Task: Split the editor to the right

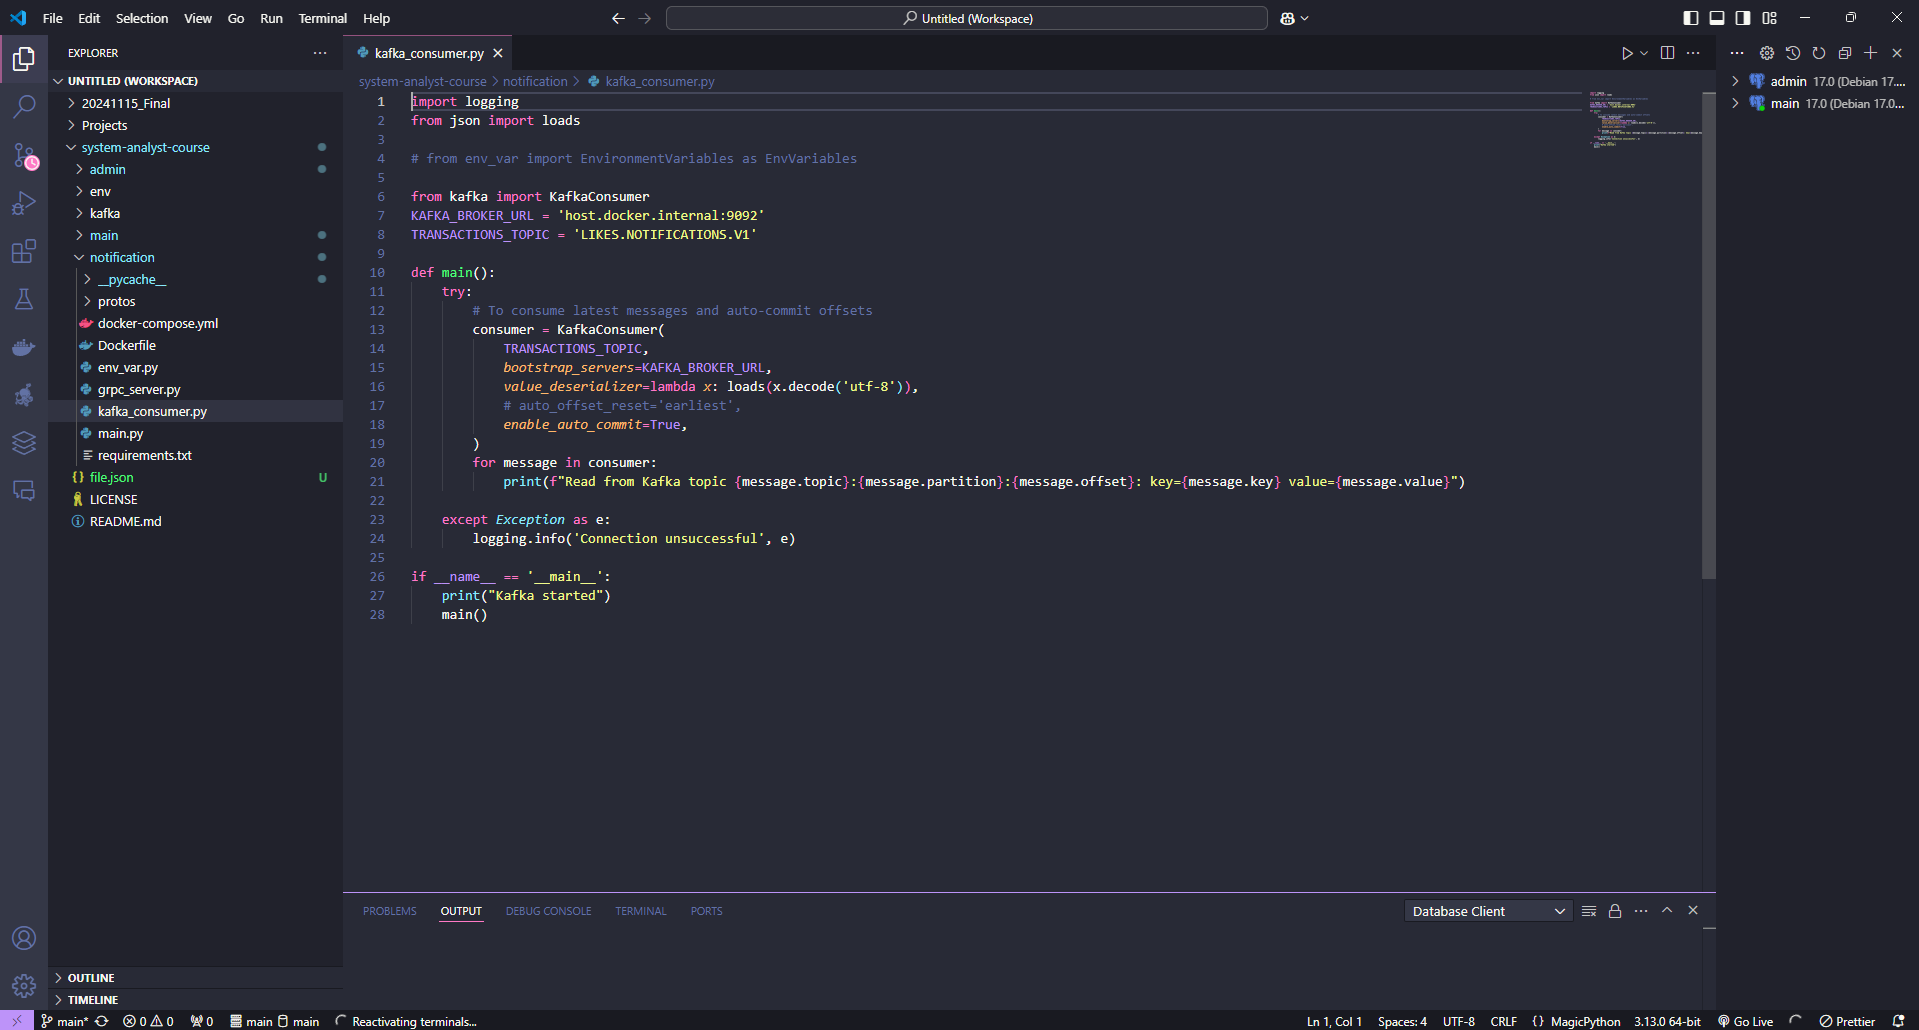Action: click(1667, 53)
